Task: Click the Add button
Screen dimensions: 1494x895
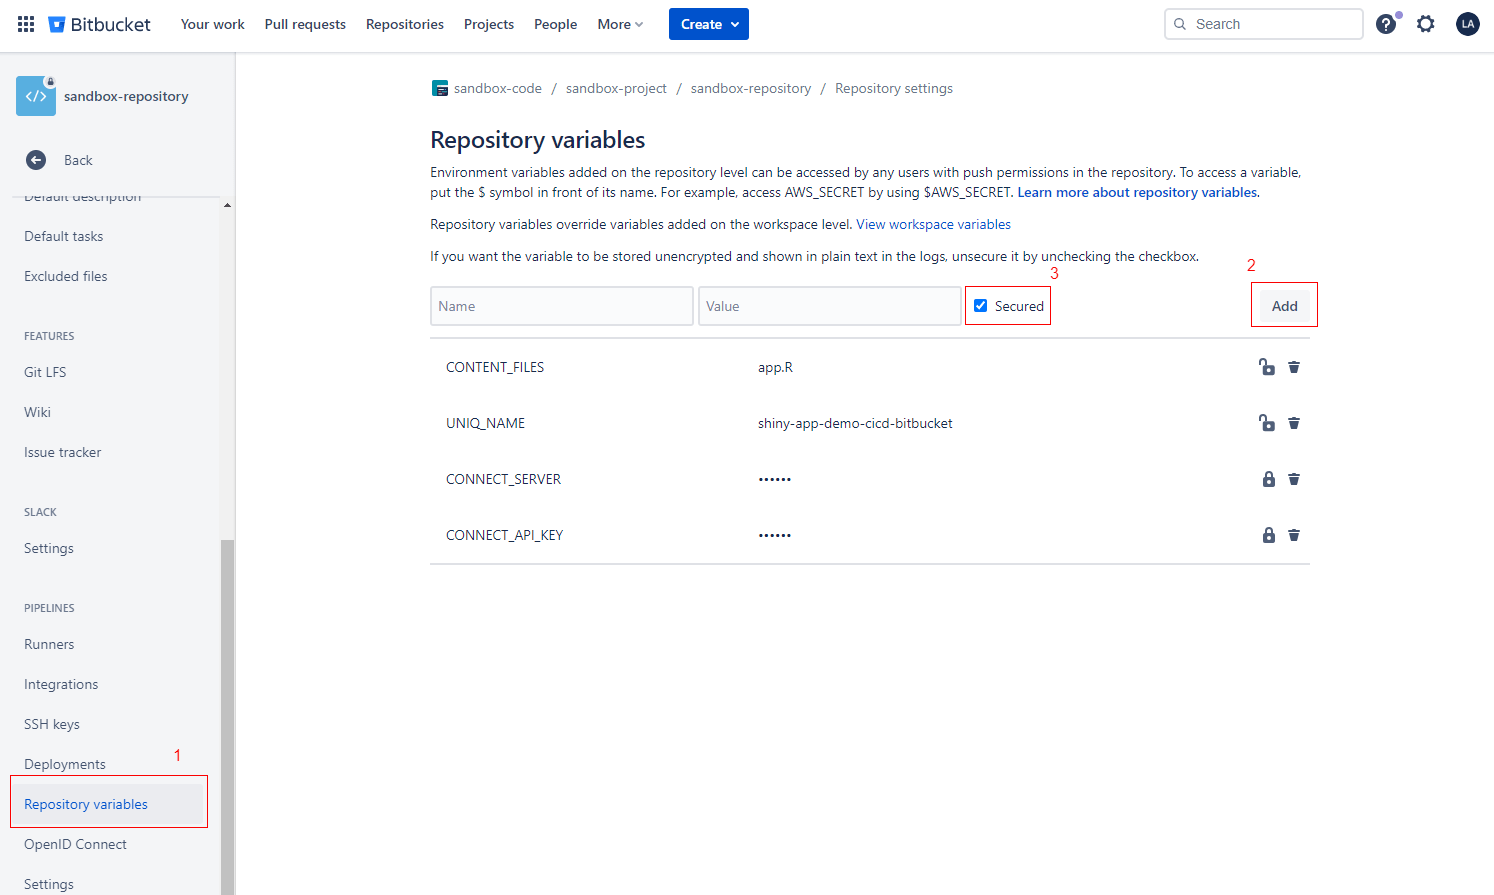Action: tap(1283, 305)
